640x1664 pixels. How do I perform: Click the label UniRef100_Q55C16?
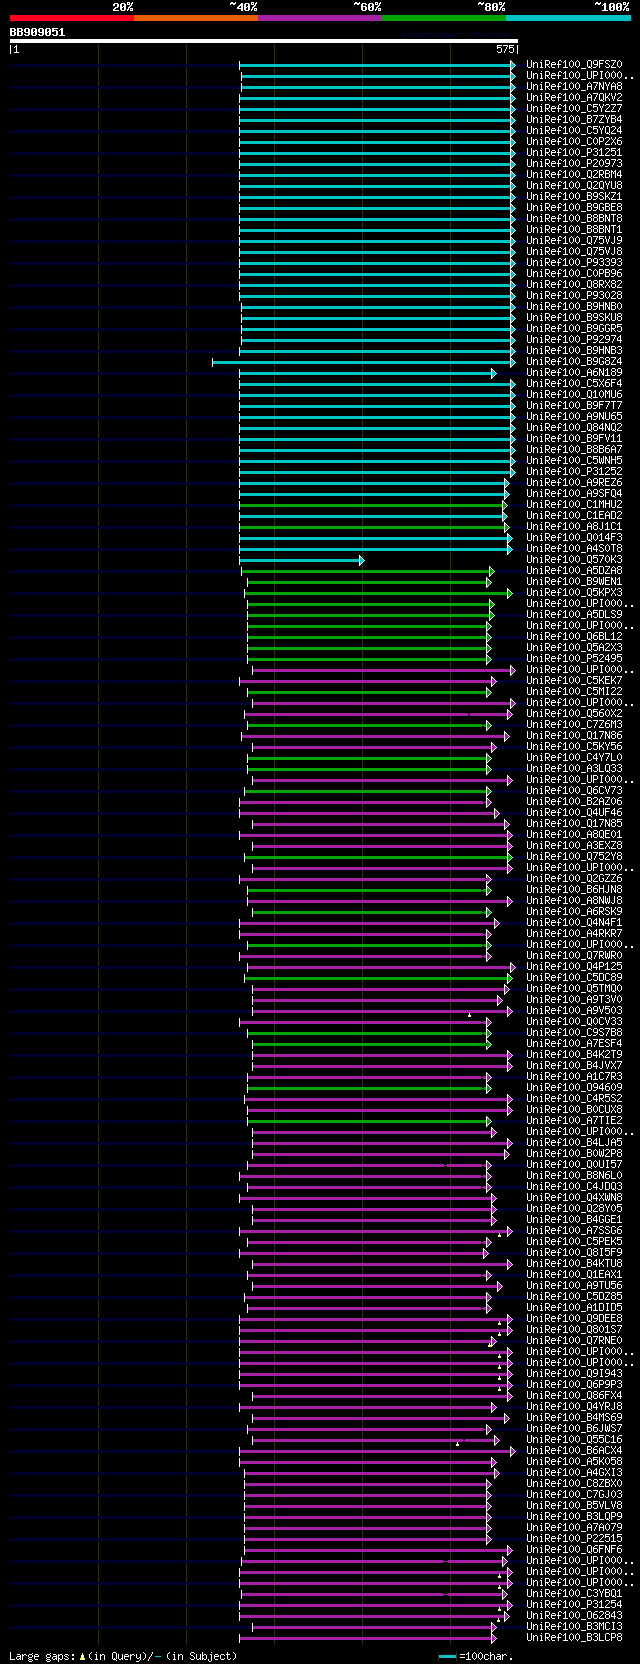coord(574,1439)
